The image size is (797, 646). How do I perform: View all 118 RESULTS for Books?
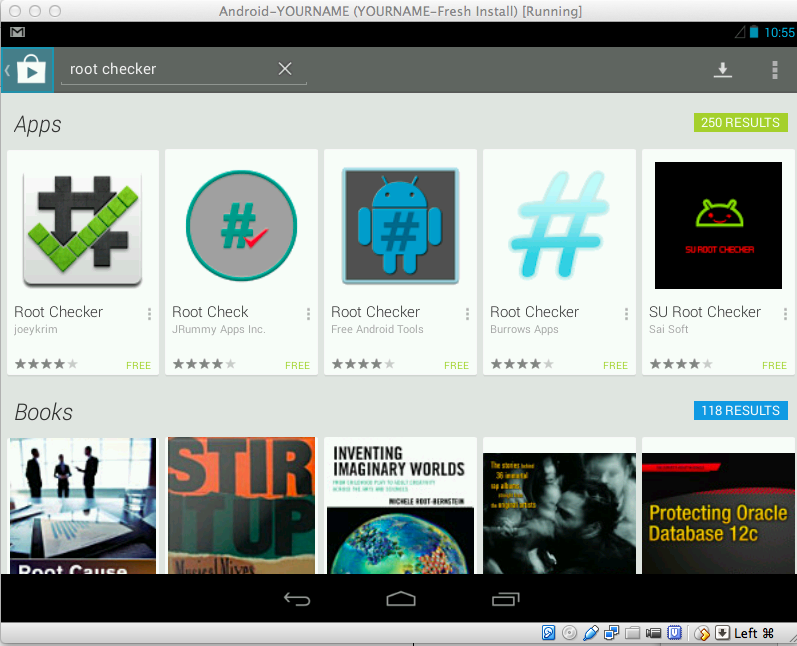(x=741, y=410)
